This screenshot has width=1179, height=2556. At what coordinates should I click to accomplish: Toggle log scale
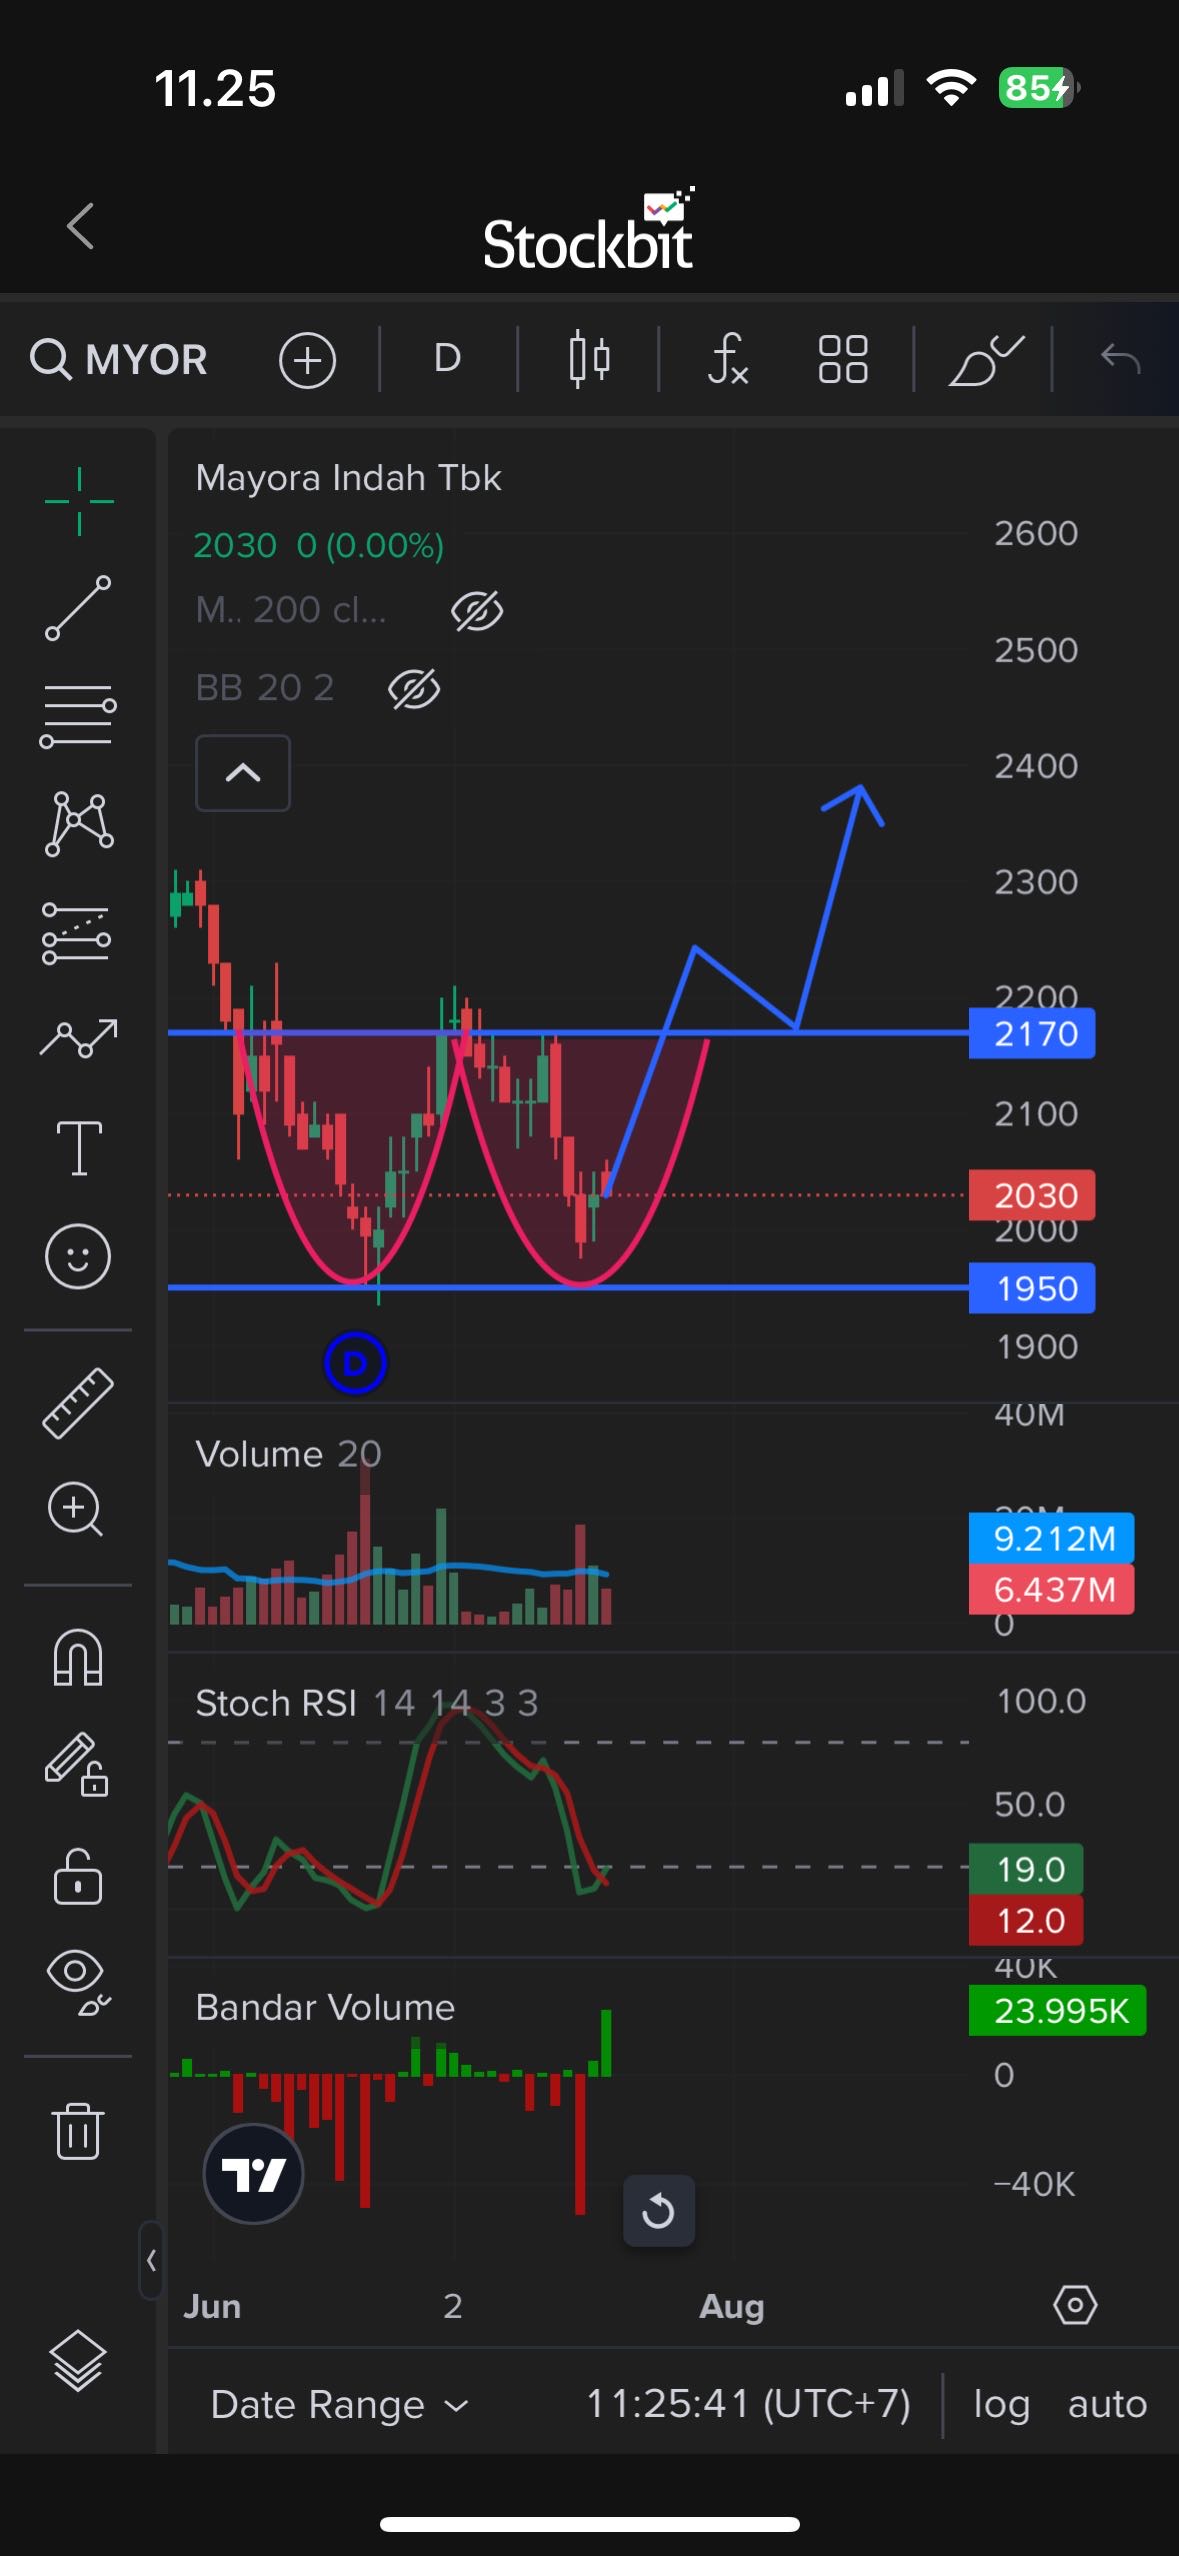(x=1001, y=2404)
